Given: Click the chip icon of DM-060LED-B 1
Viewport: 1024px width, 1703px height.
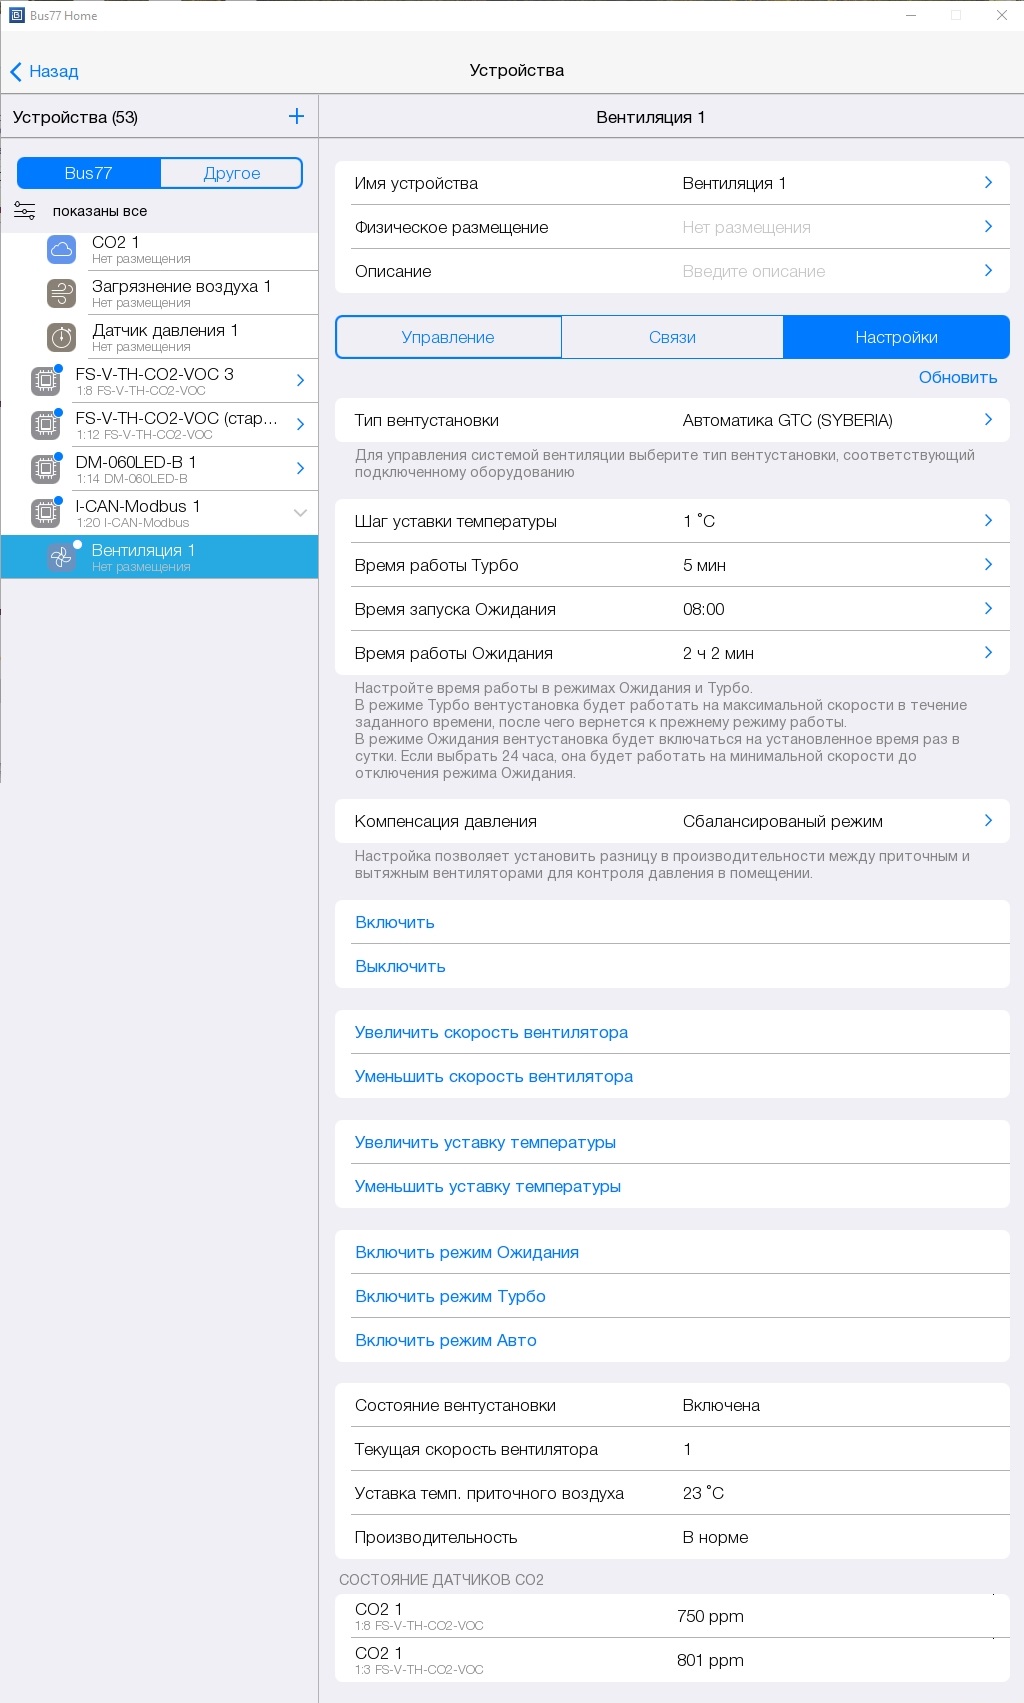Looking at the screenshot, I should (x=45, y=469).
